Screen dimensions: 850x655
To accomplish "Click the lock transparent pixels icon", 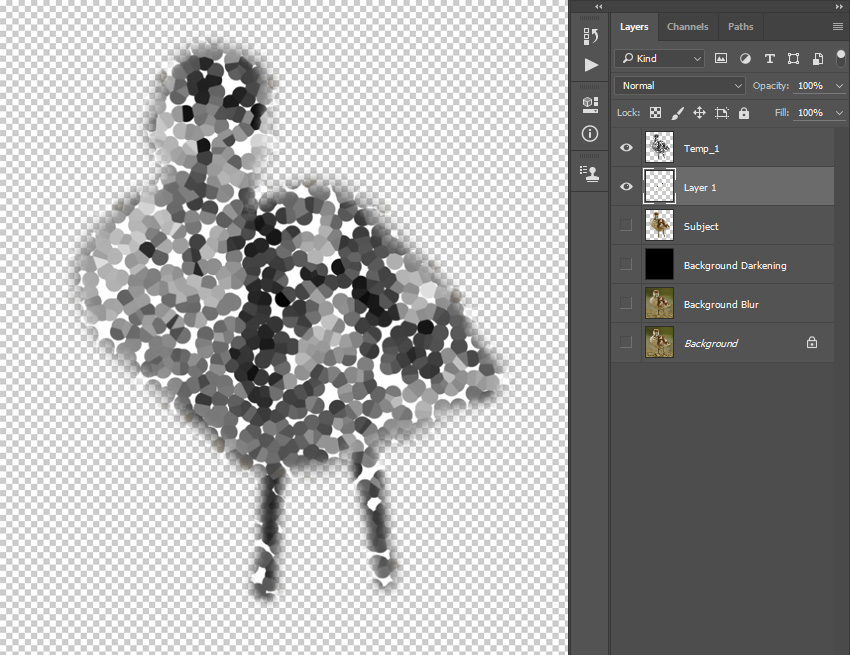I will [x=655, y=113].
